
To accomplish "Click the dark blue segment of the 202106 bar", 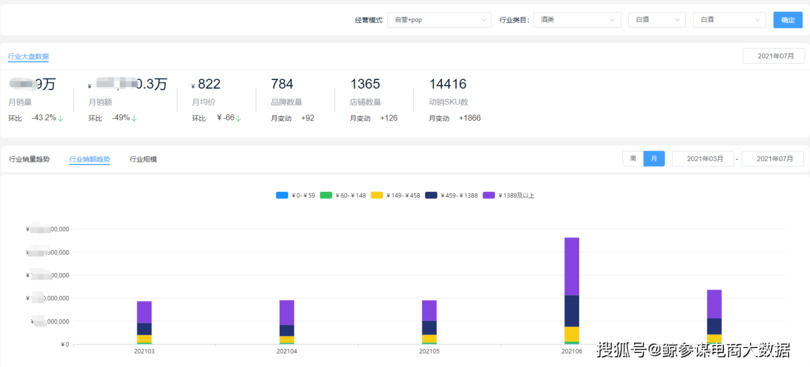I will 571,311.
